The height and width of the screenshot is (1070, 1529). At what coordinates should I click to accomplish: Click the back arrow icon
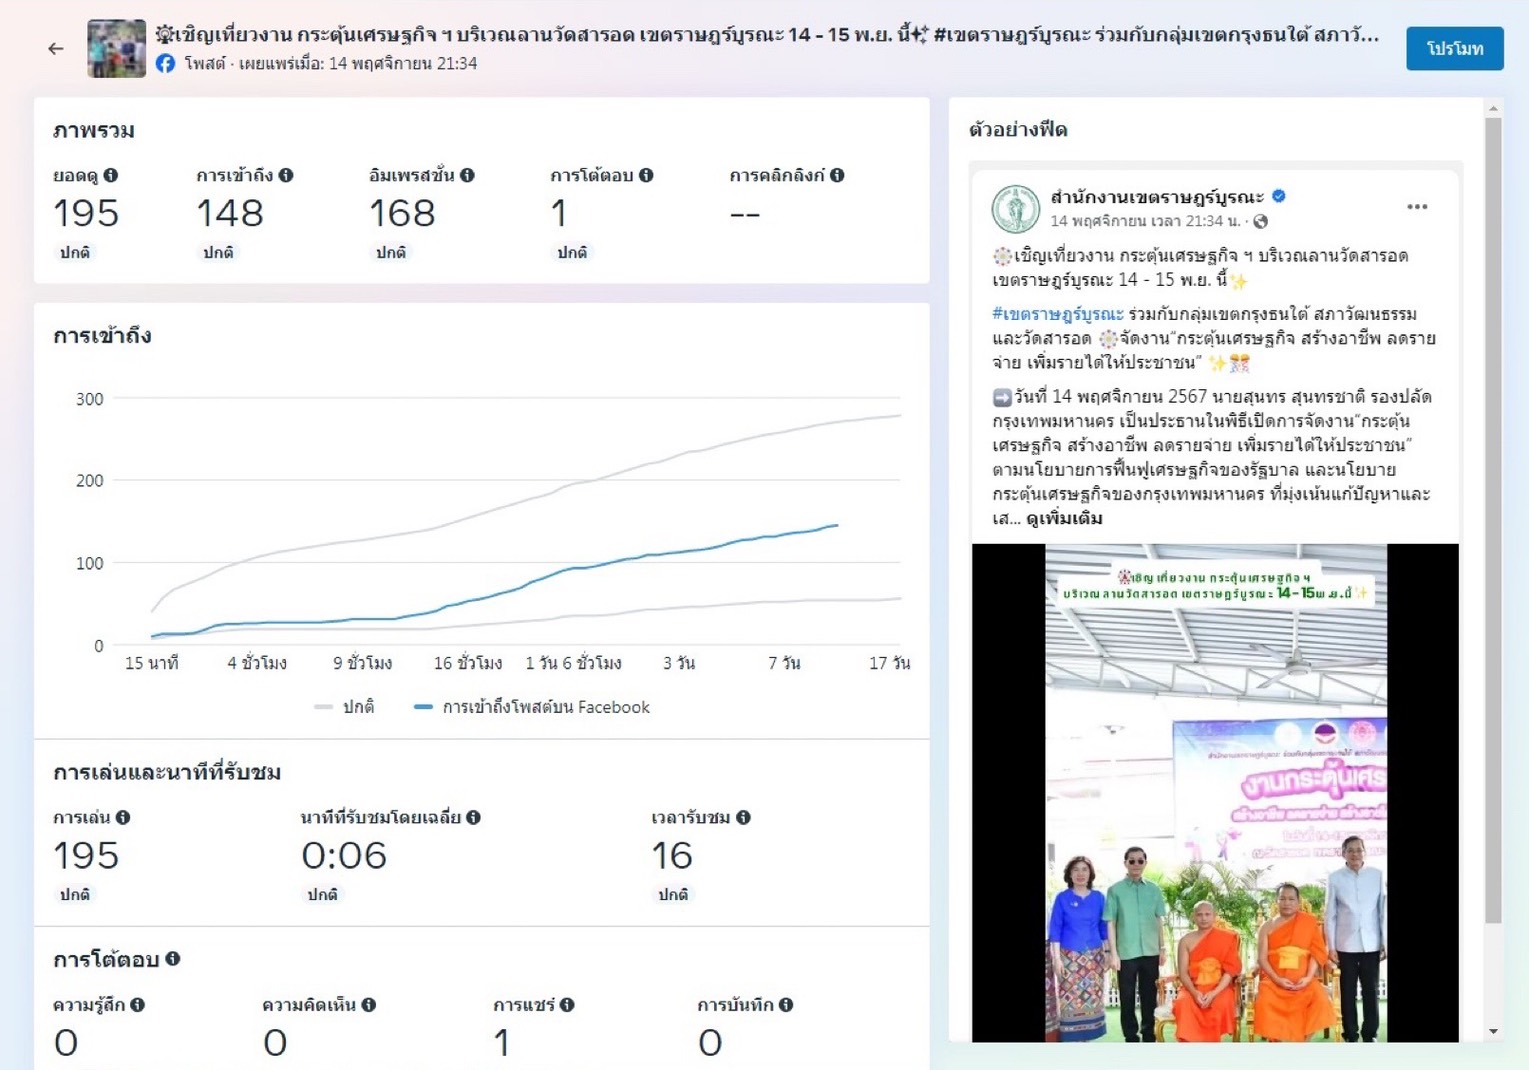tap(56, 48)
